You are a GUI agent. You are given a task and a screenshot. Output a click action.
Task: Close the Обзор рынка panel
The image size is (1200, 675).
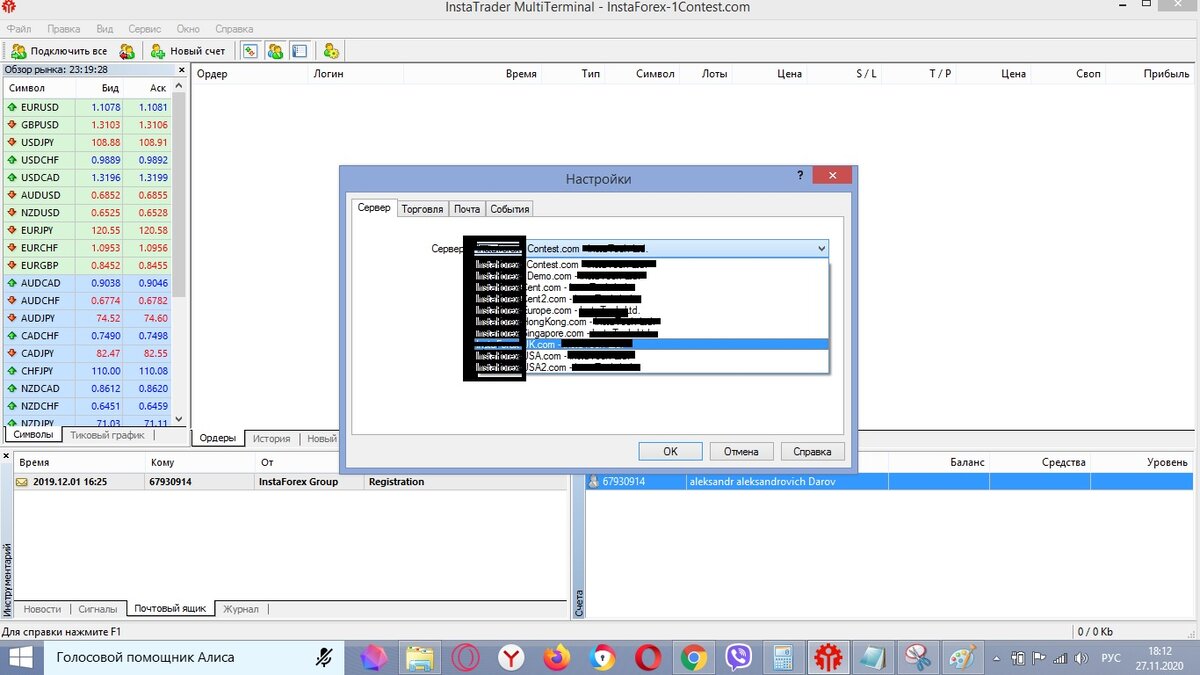181,70
